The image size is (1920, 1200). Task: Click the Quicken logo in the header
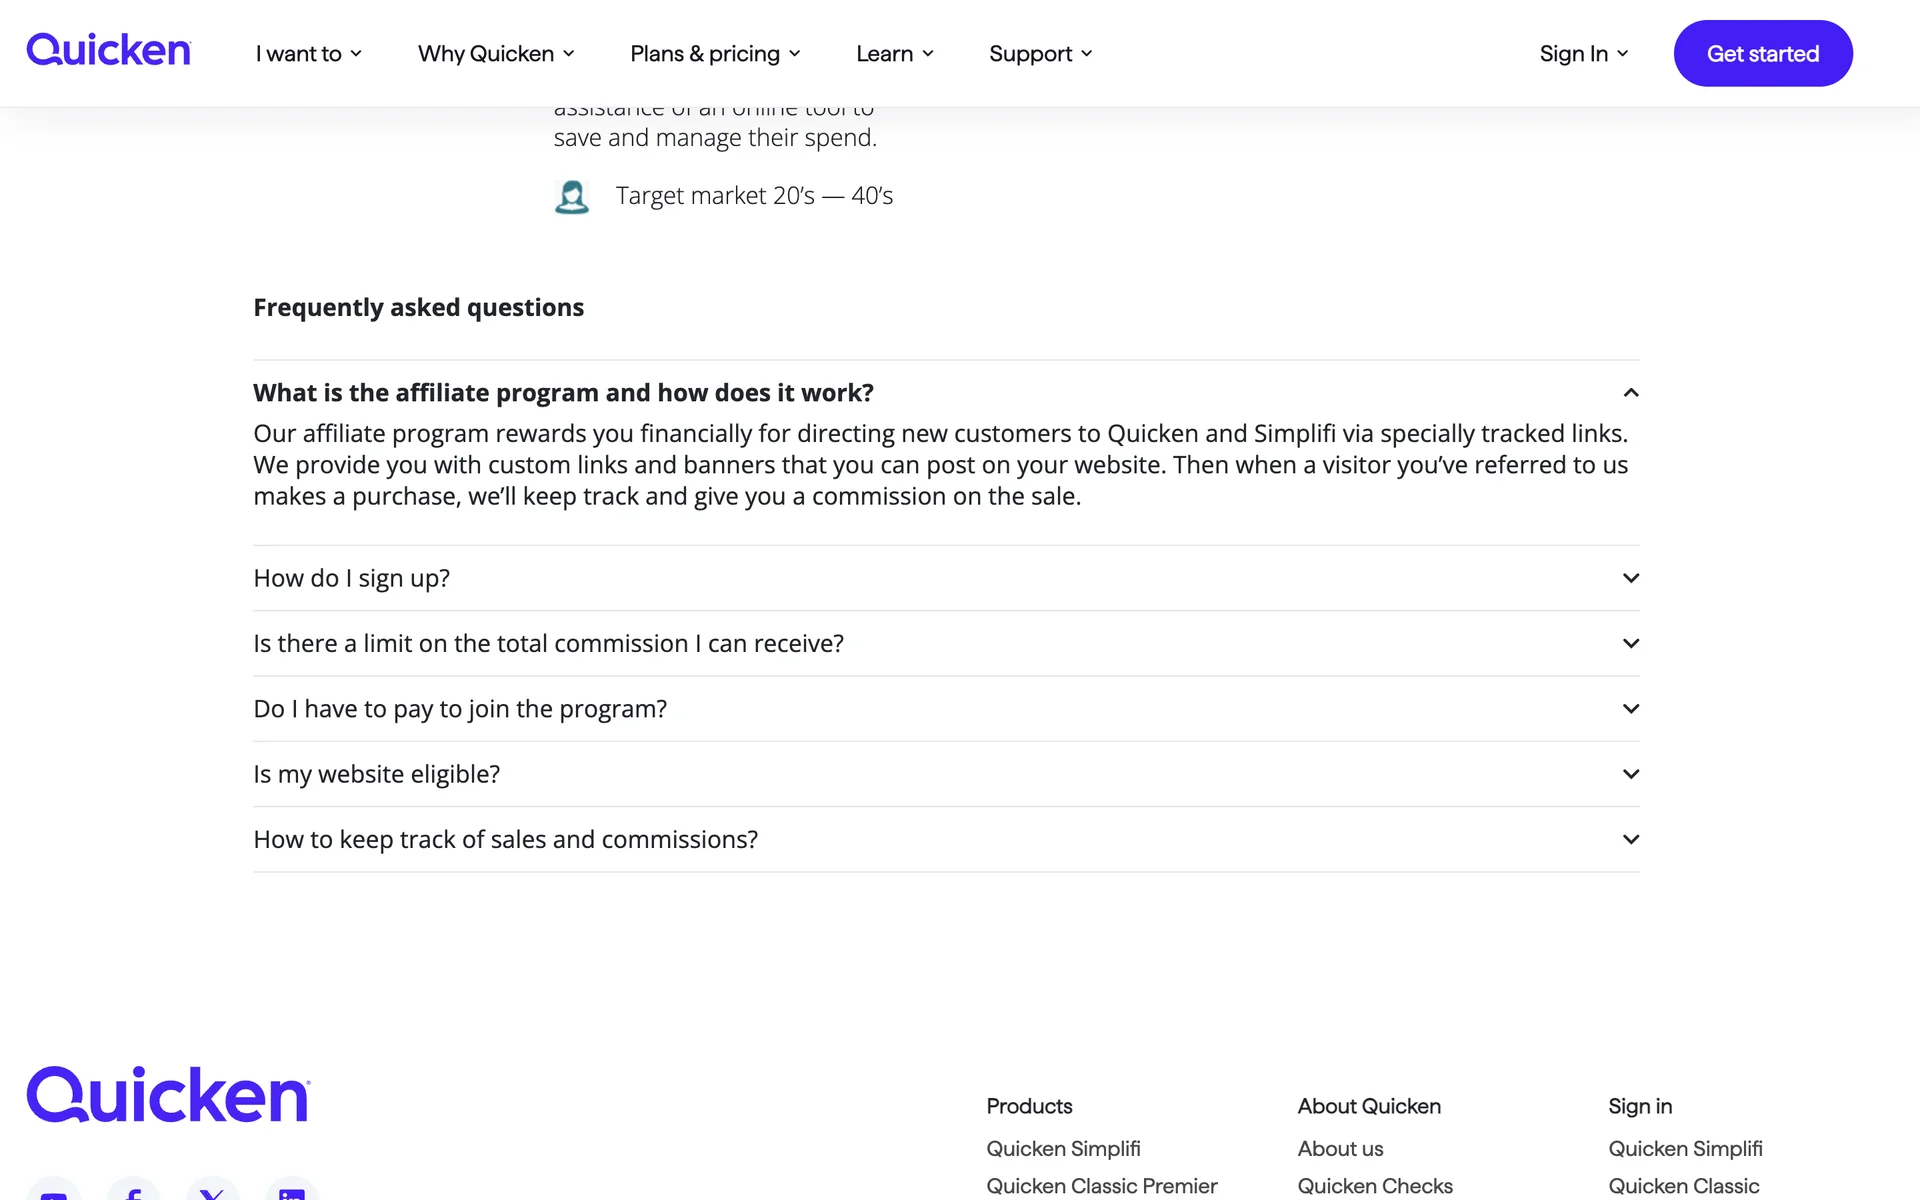[108, 51]
